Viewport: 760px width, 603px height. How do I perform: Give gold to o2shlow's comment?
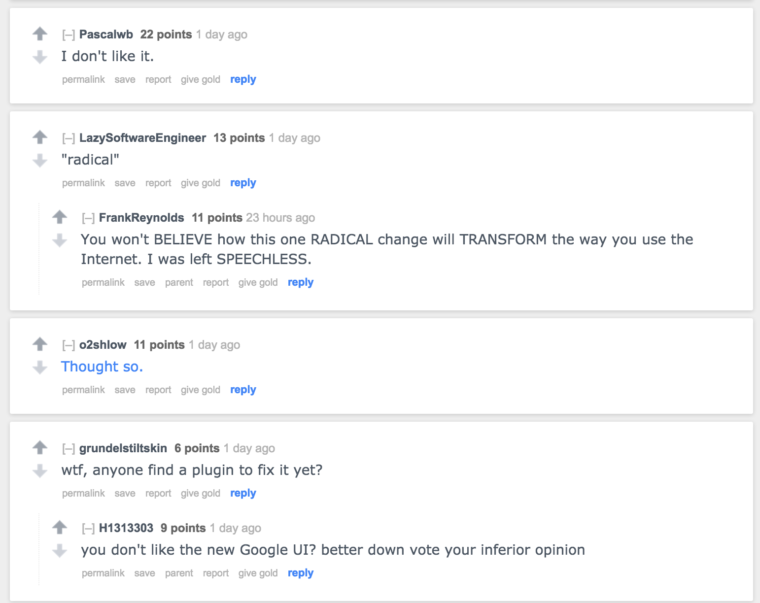pos(200,390)
